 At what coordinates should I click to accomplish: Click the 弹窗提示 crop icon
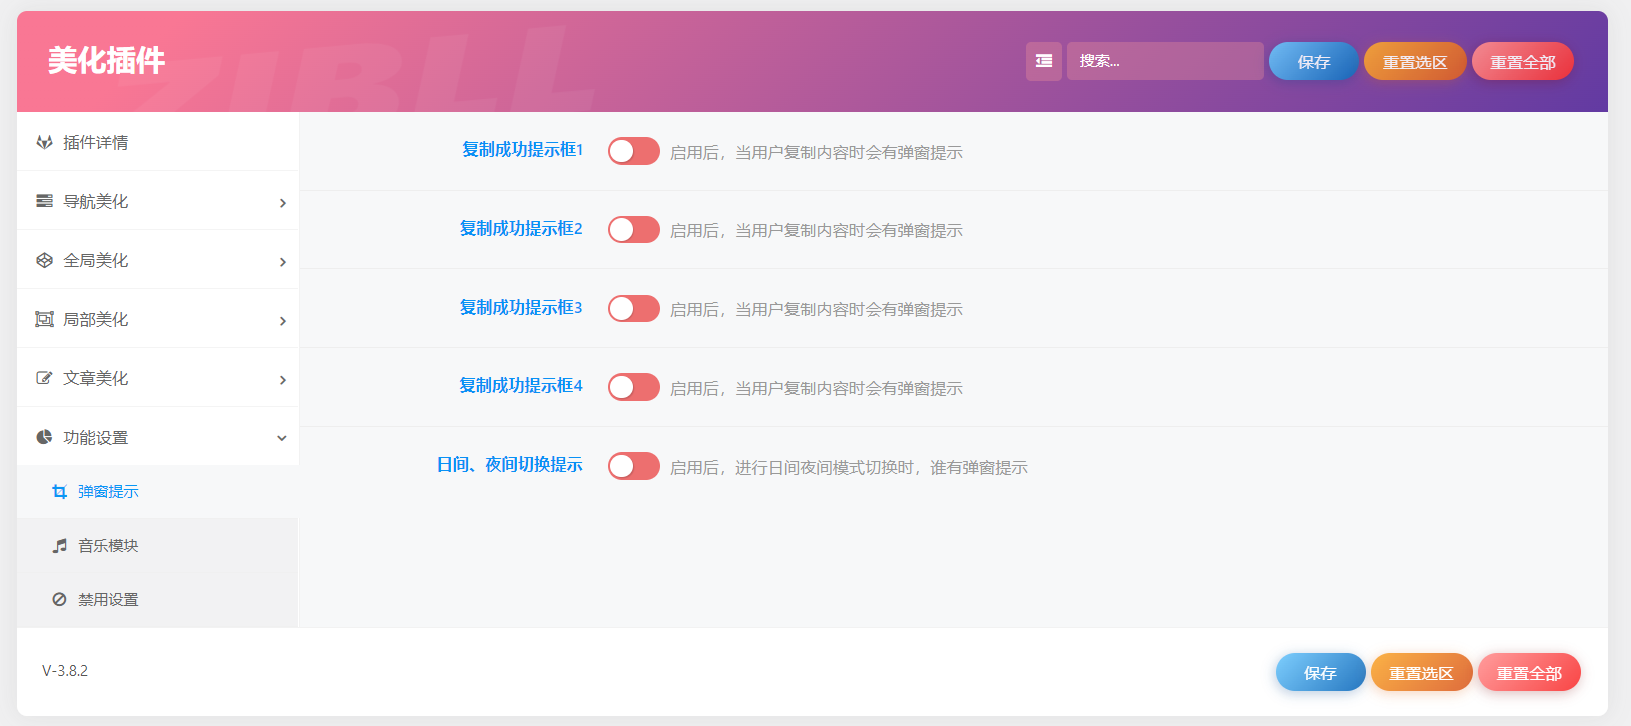coord(60,492)
